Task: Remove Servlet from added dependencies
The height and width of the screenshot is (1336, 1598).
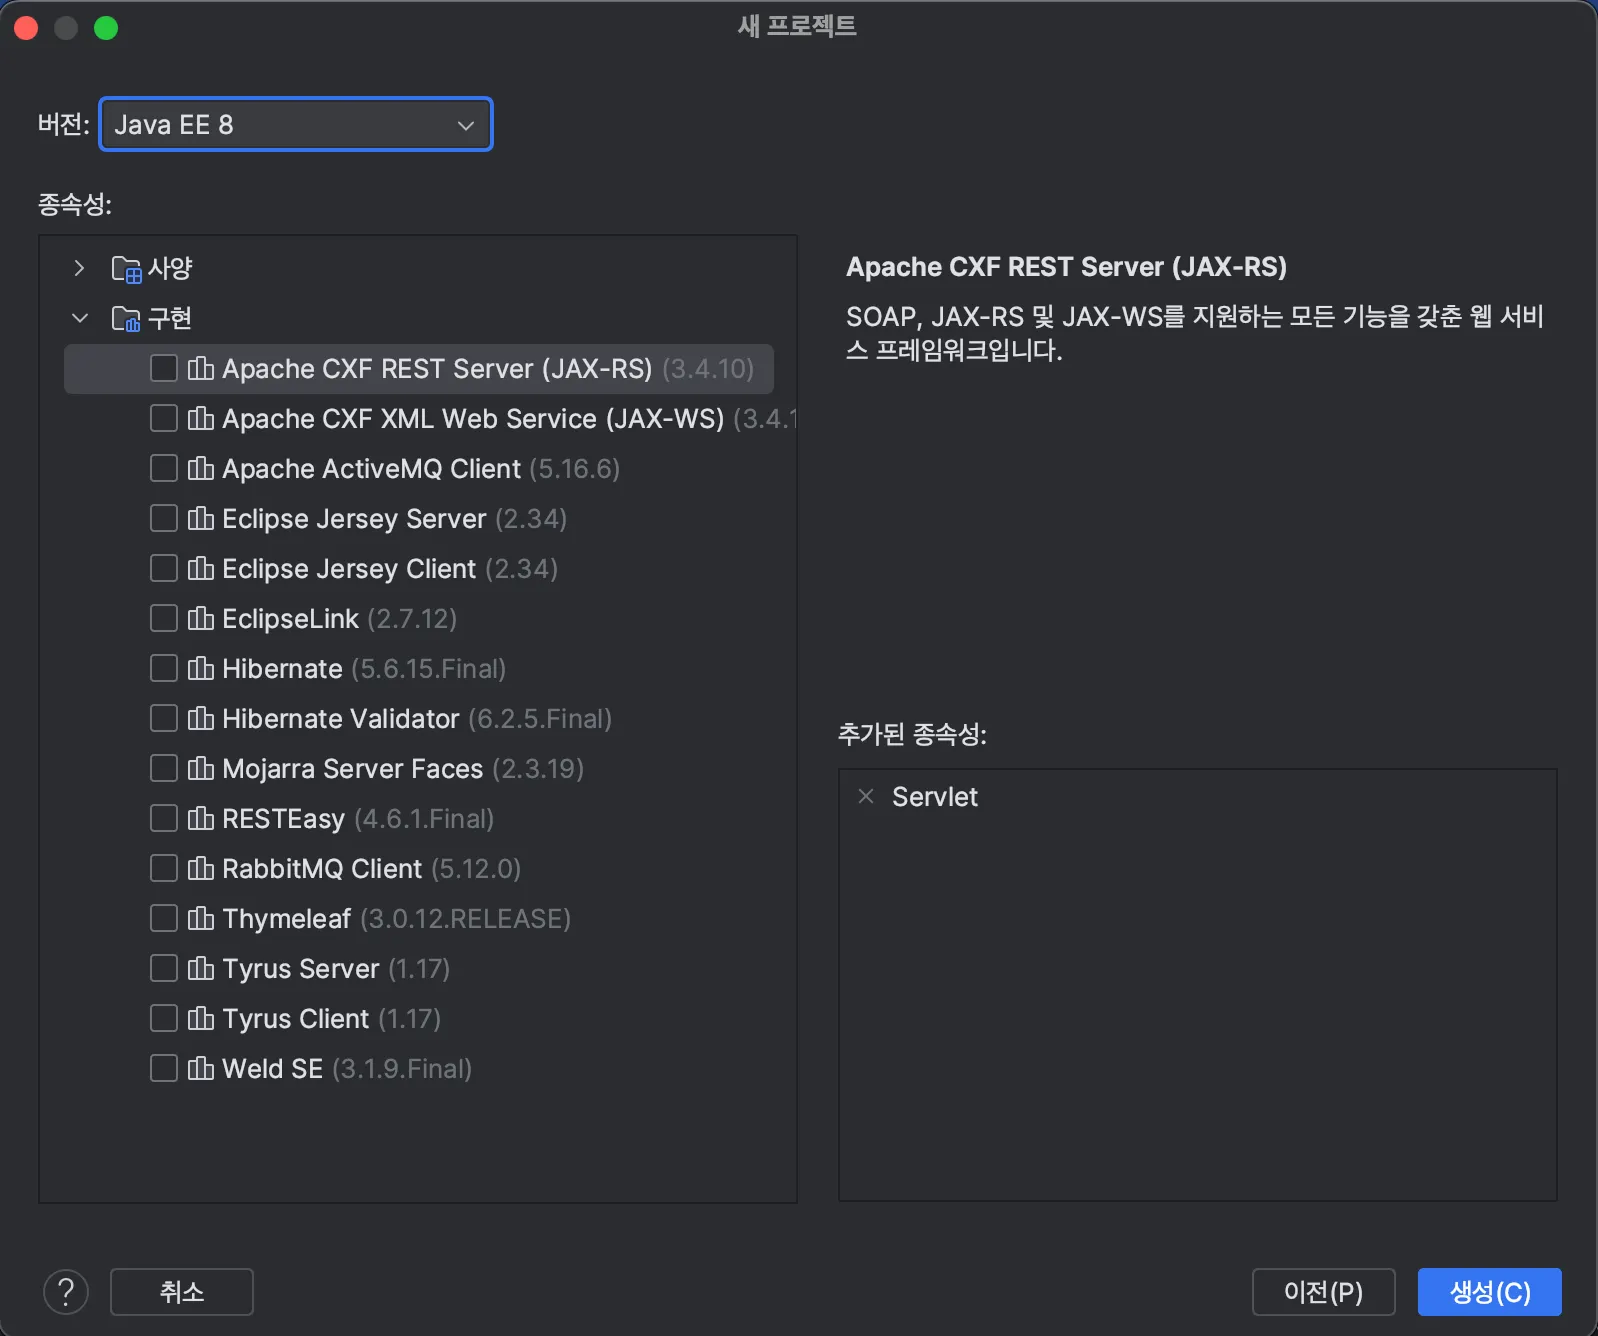Action: 866,796
